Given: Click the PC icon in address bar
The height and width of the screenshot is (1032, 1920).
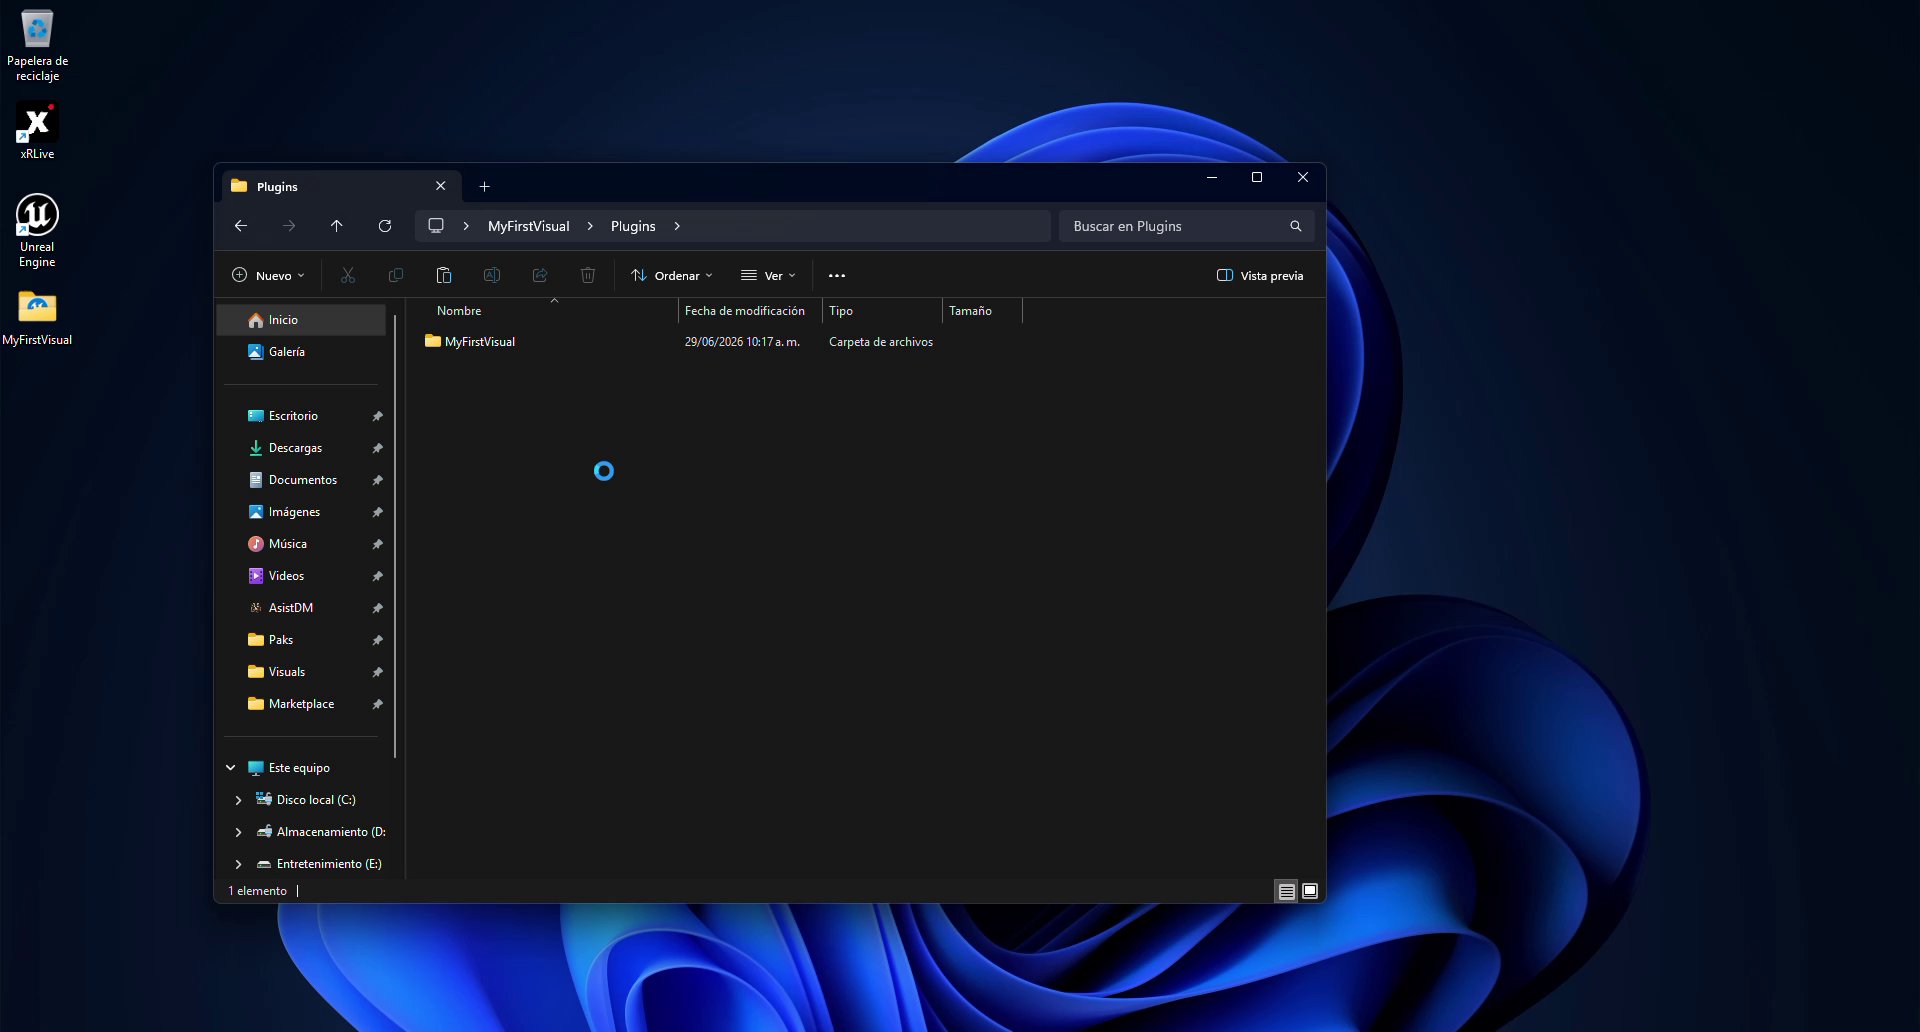Looking at the screenshot, I should point(436,226).
